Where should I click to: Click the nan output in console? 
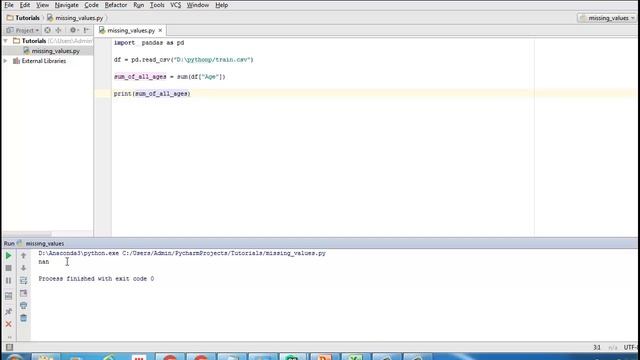pyautogui.click(x=44, y=262)
